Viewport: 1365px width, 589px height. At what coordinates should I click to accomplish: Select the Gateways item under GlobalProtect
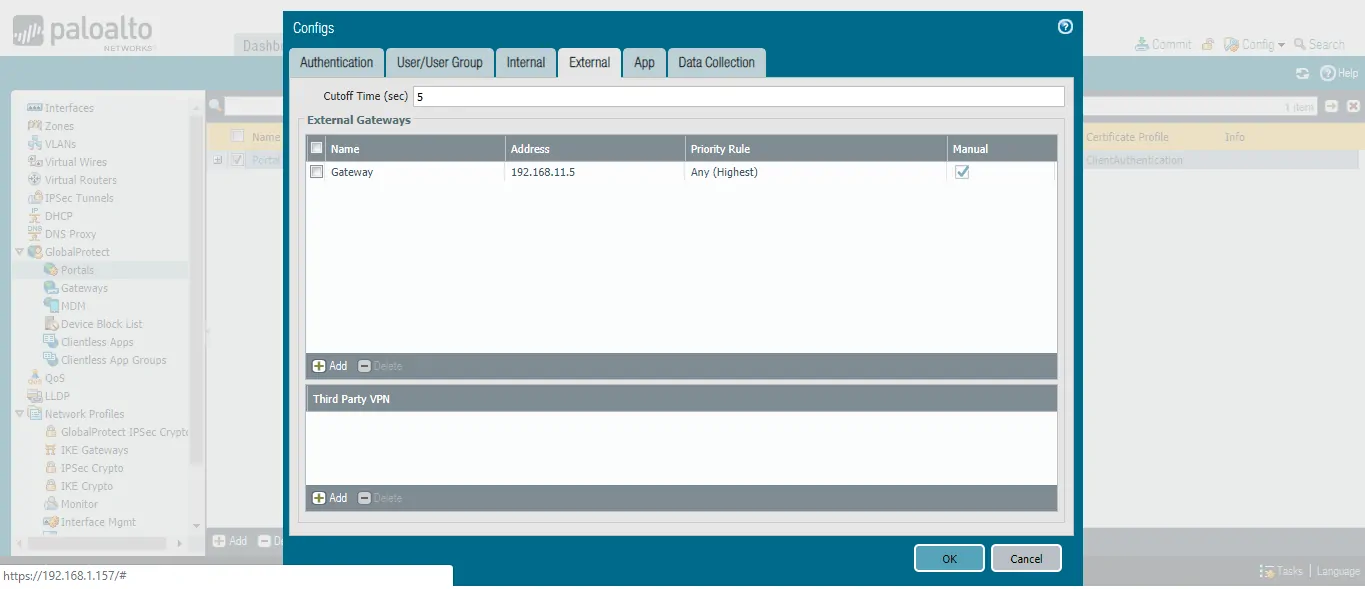pyautogui.click(x=84, y=288)
